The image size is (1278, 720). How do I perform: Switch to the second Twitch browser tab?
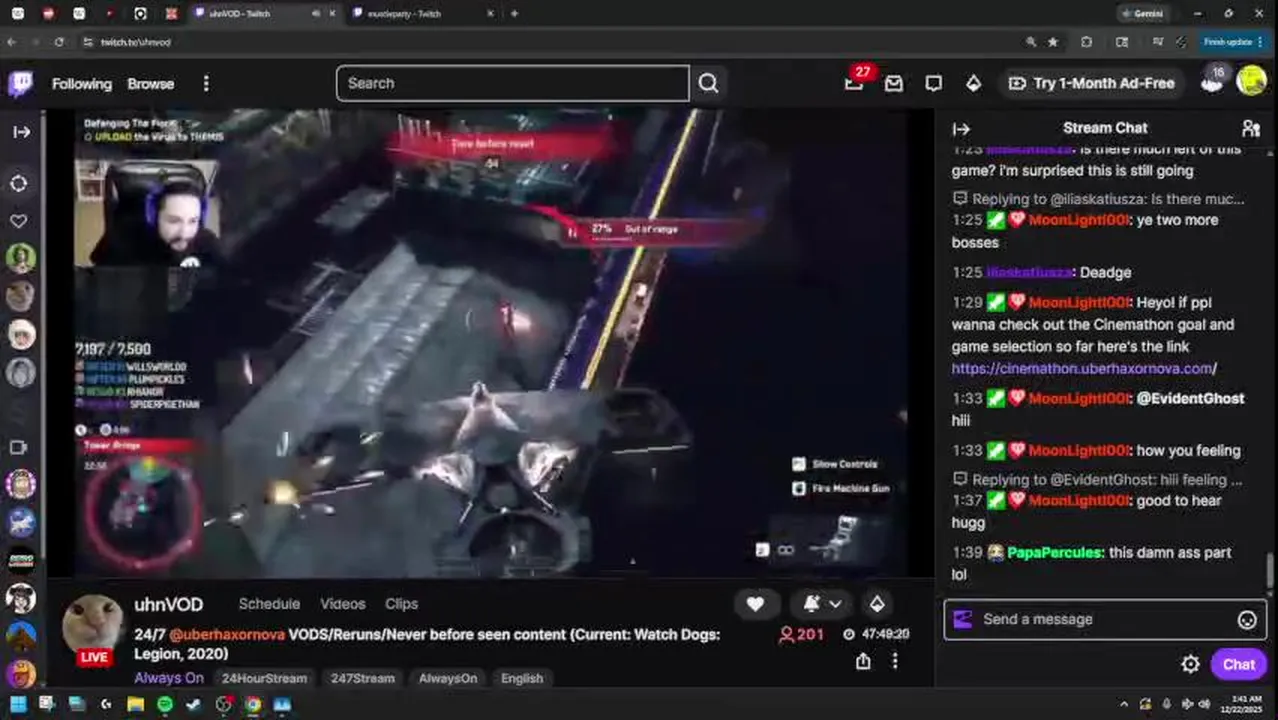pyautogui.click(x=425, y=14)
